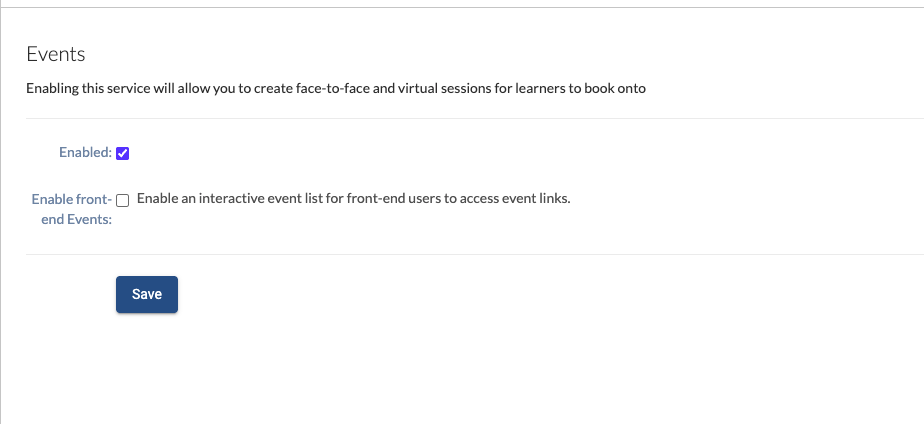Turn on the interactive event list checkbox
The image size is (924, 424).
click(x=123, y=199)
